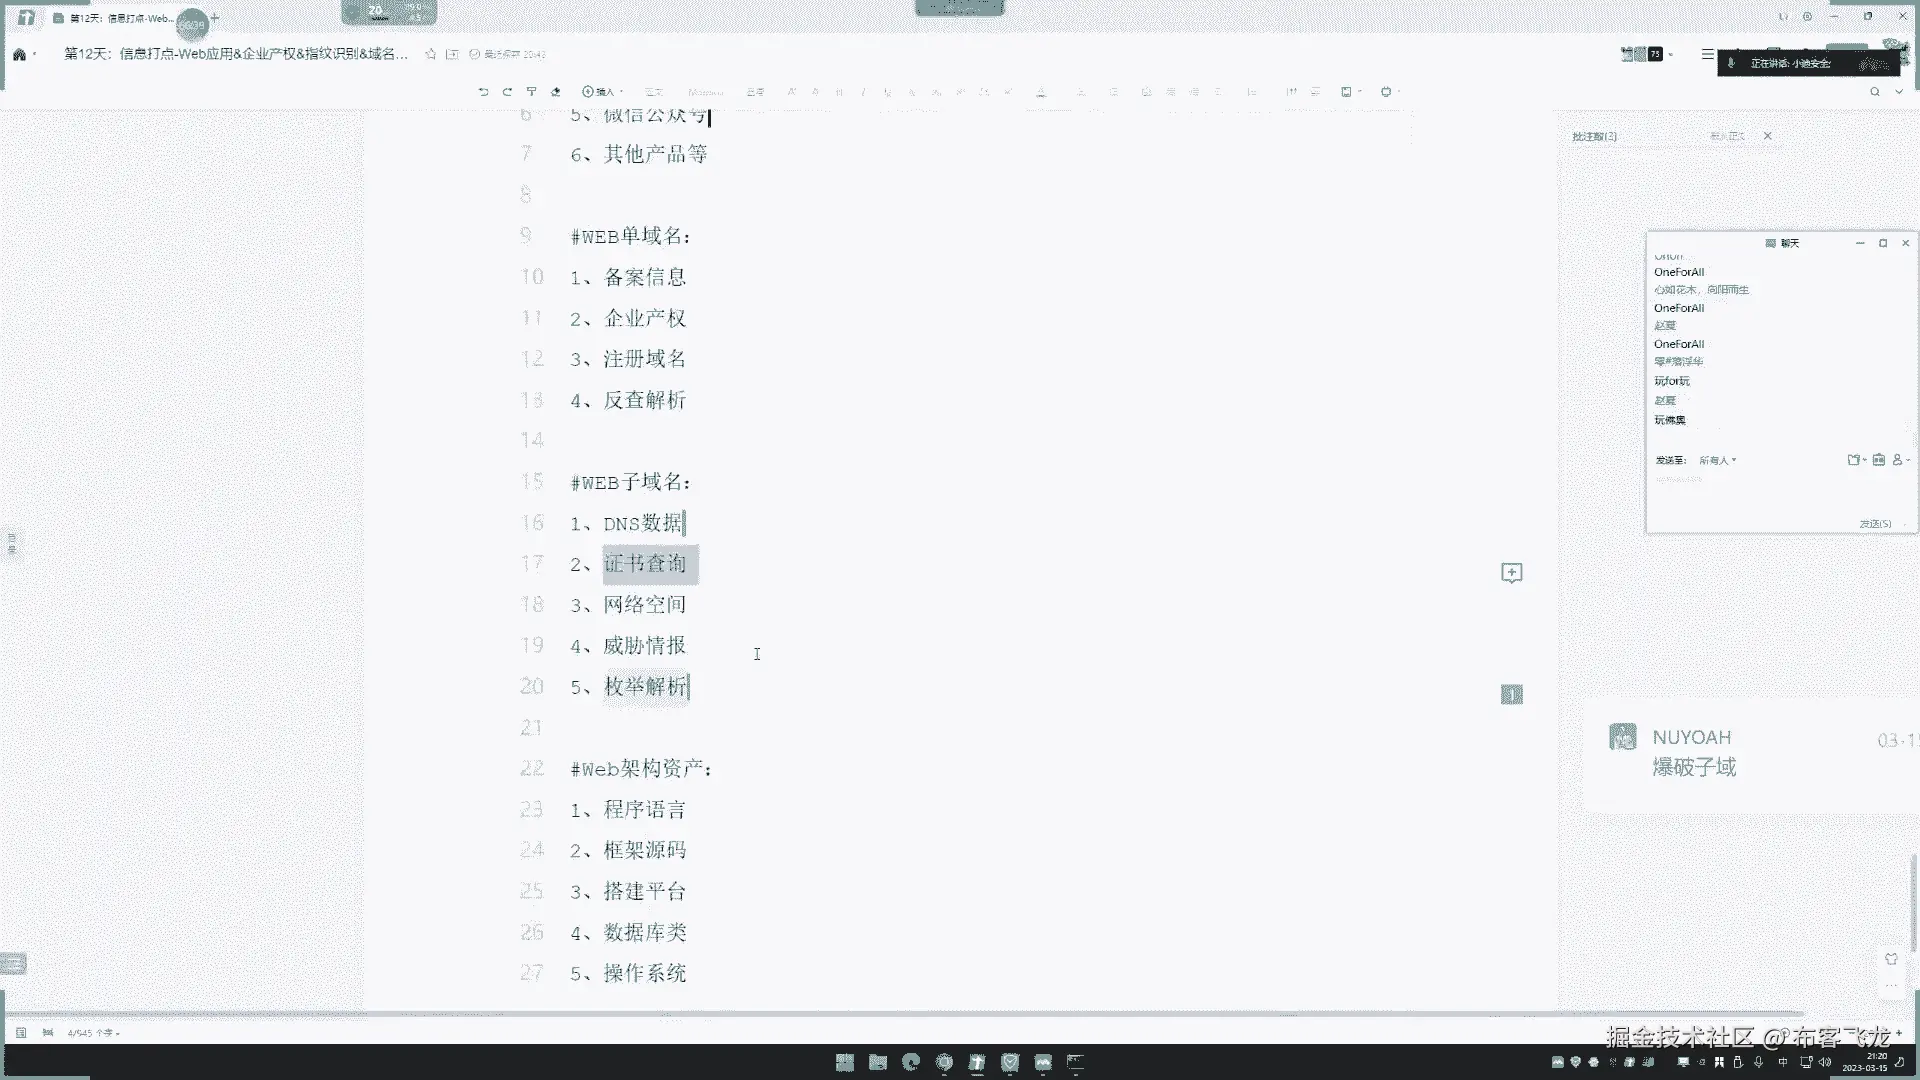Click the home icon at top left

pyautogui.click(x=19, y=54)
